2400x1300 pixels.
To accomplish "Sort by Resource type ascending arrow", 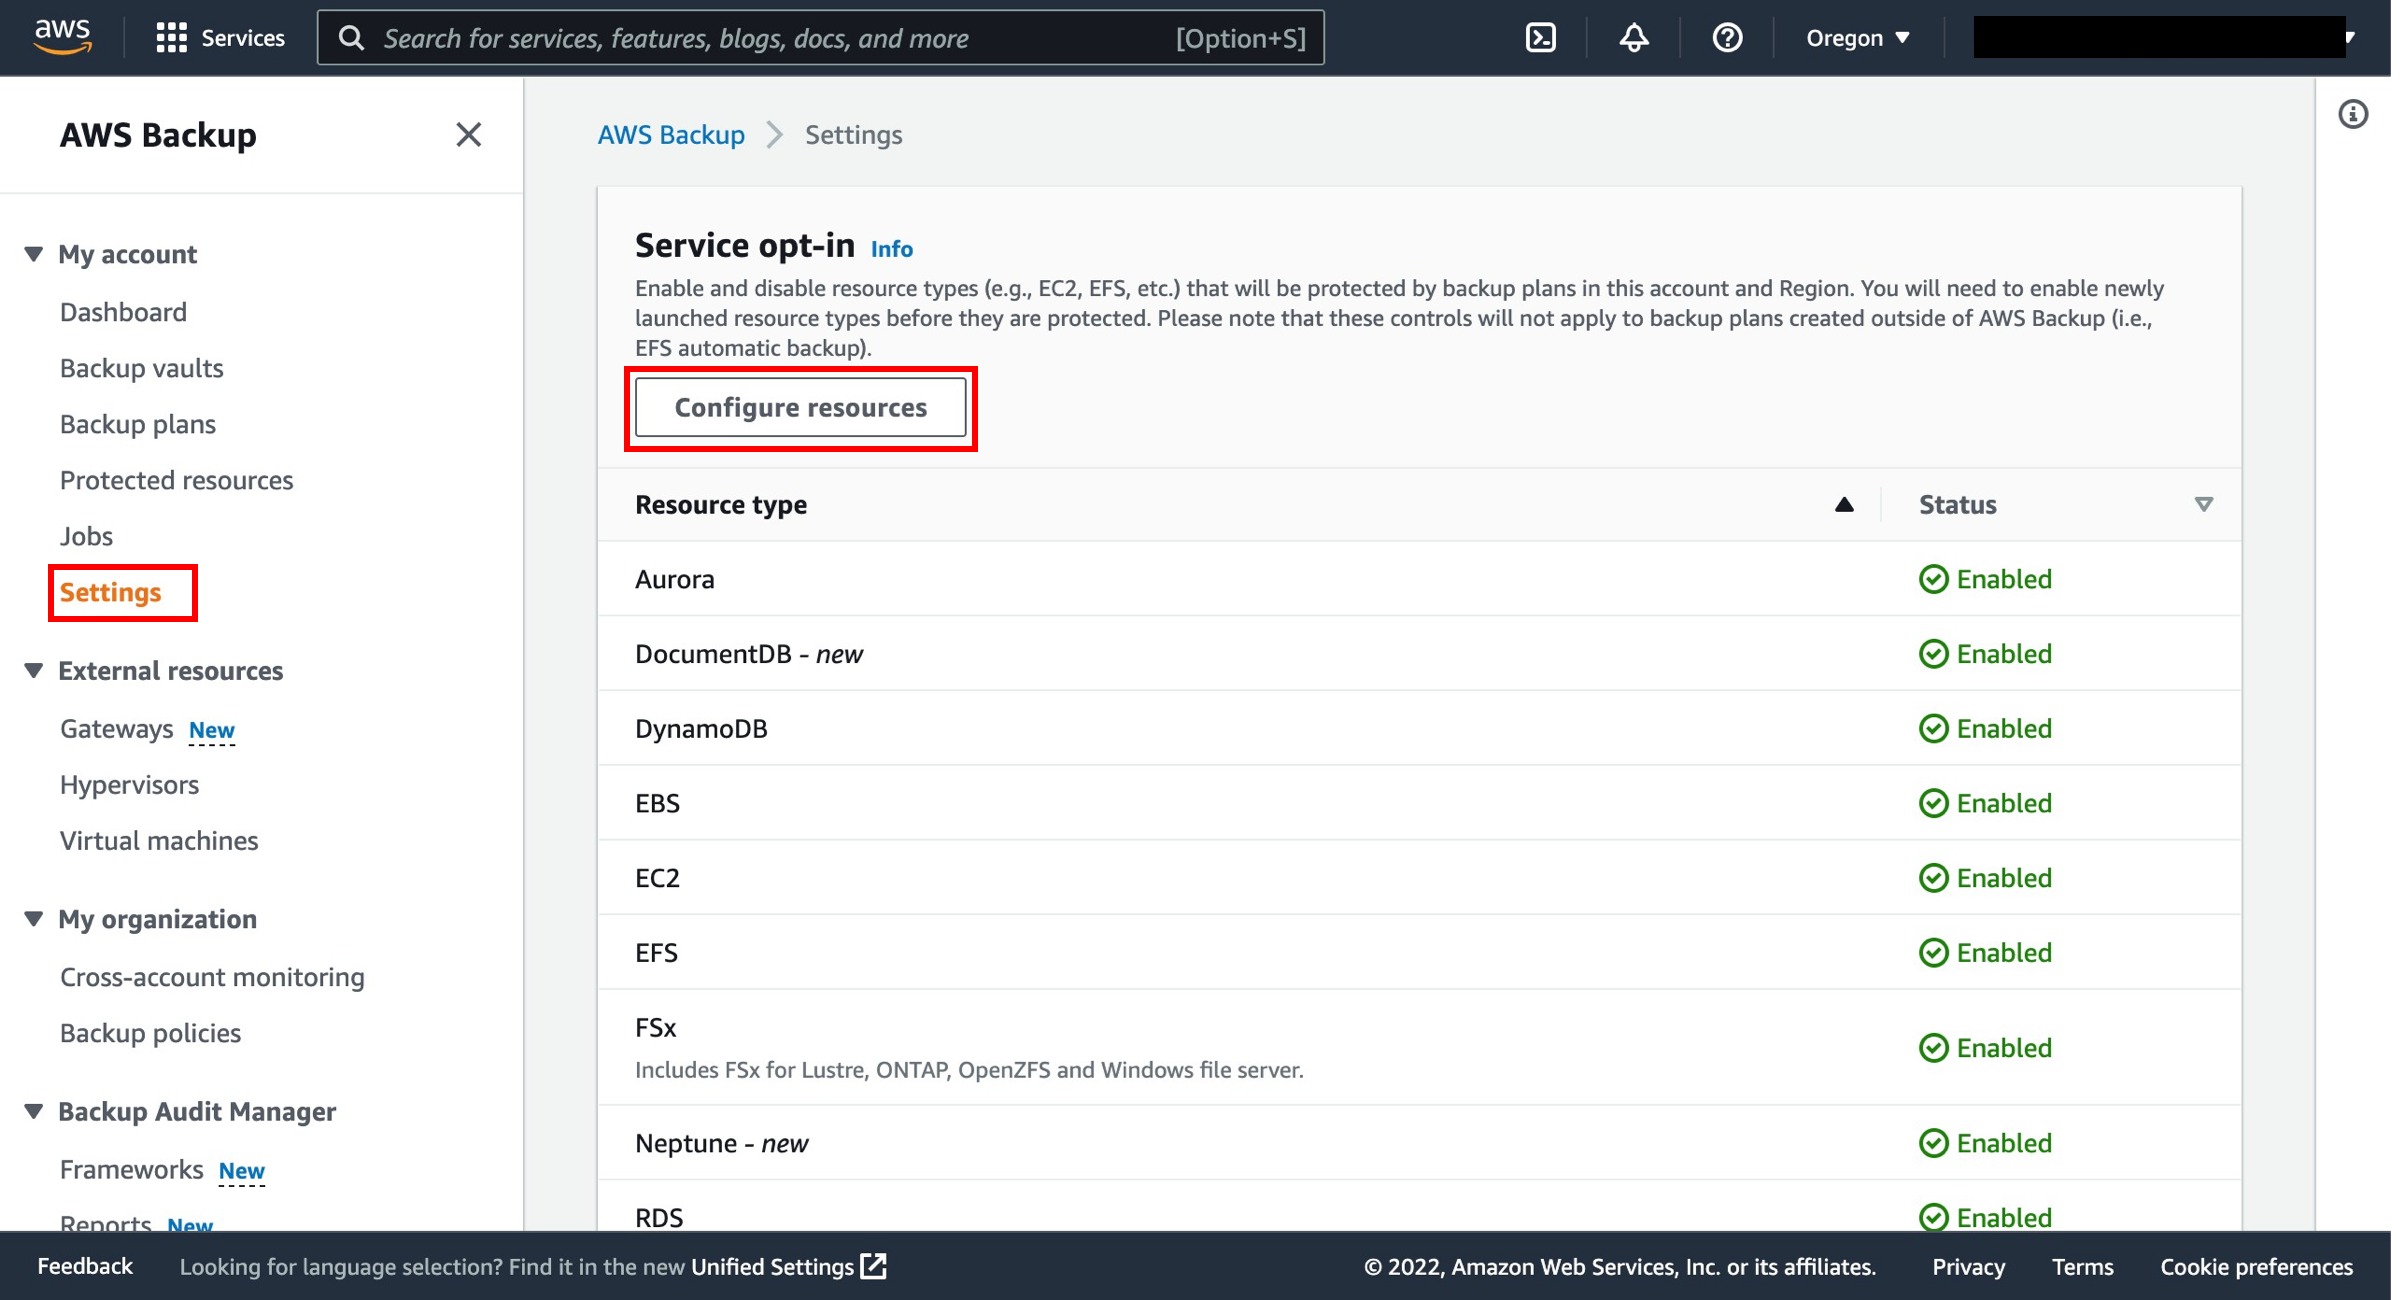I will point(1844,505).
